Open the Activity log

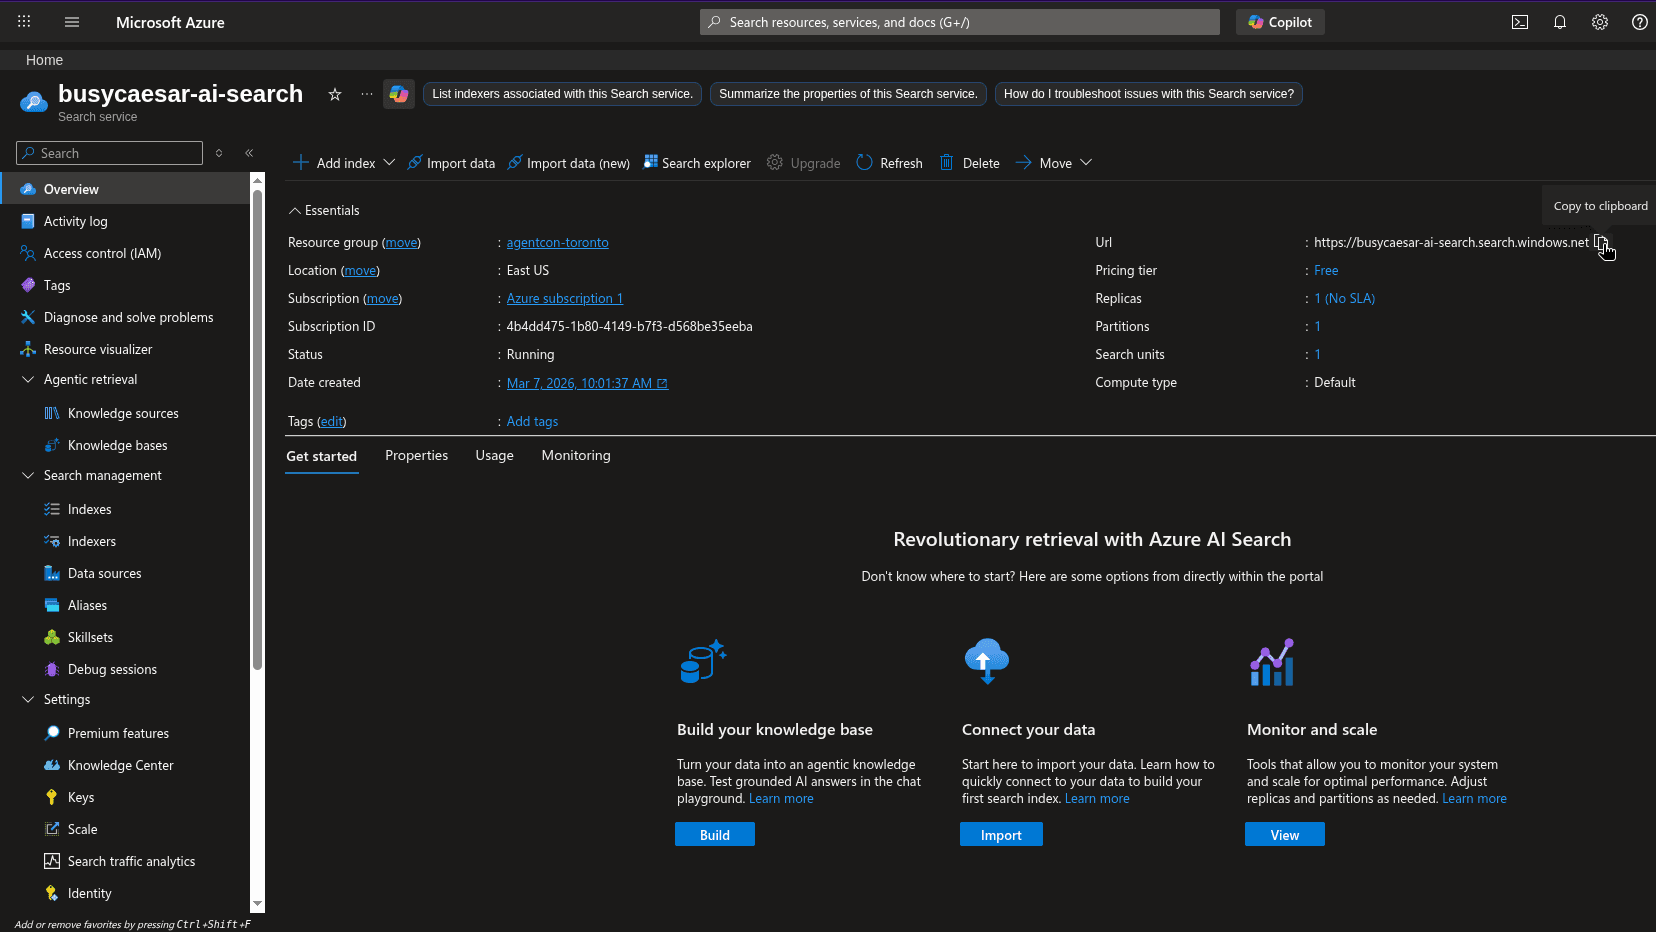[x=75, y=221]
